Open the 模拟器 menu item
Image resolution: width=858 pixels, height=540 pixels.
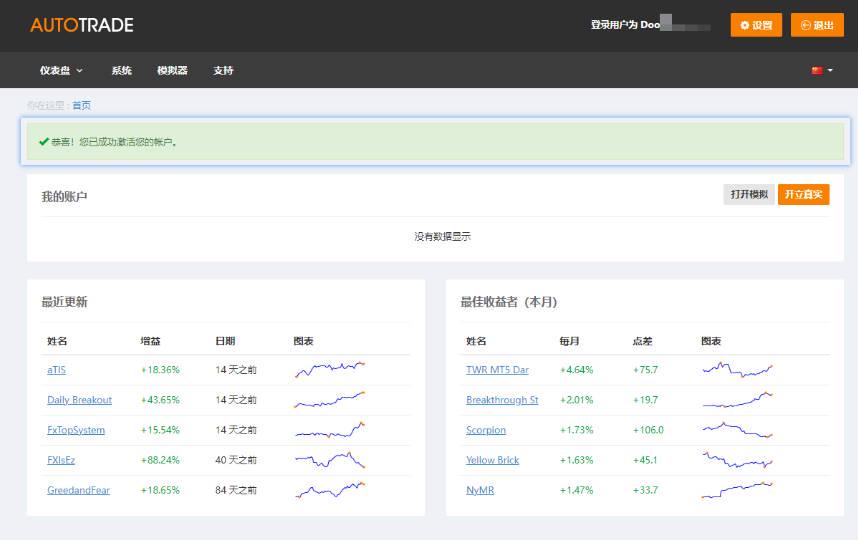pos(172,70)
